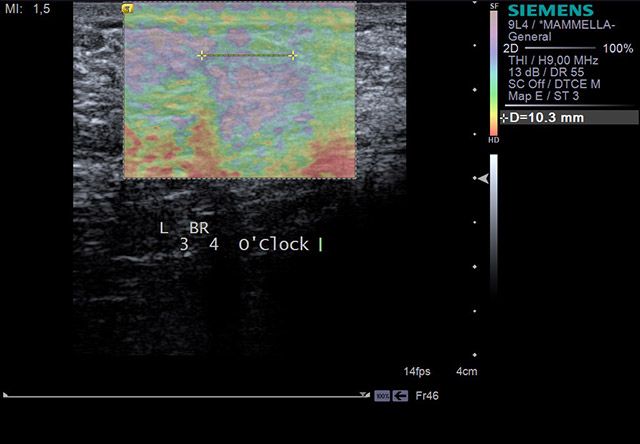Screen dimensions: 640x444
Task: Click the grayscale map bar
Action: pyautogui.click(x=493, y=270)
